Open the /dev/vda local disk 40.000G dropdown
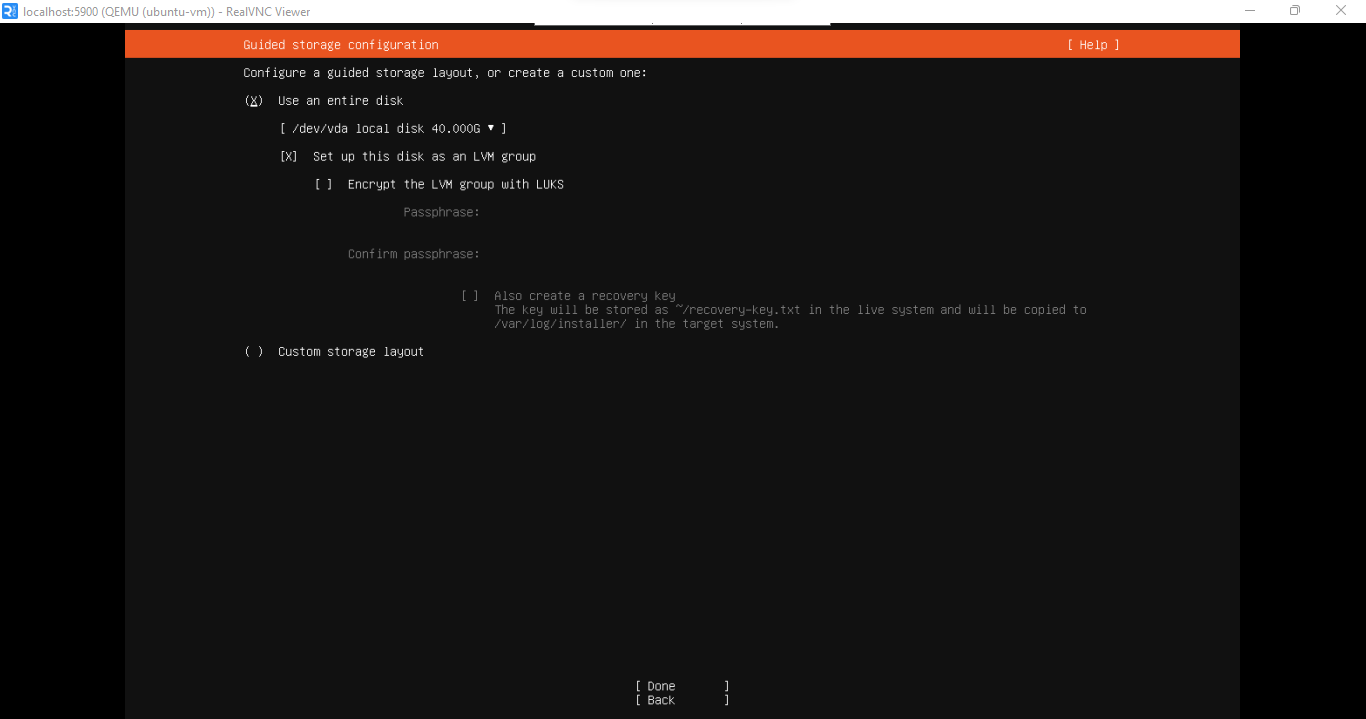Screen dimensions: 1366x719 (x=393, y=129)
